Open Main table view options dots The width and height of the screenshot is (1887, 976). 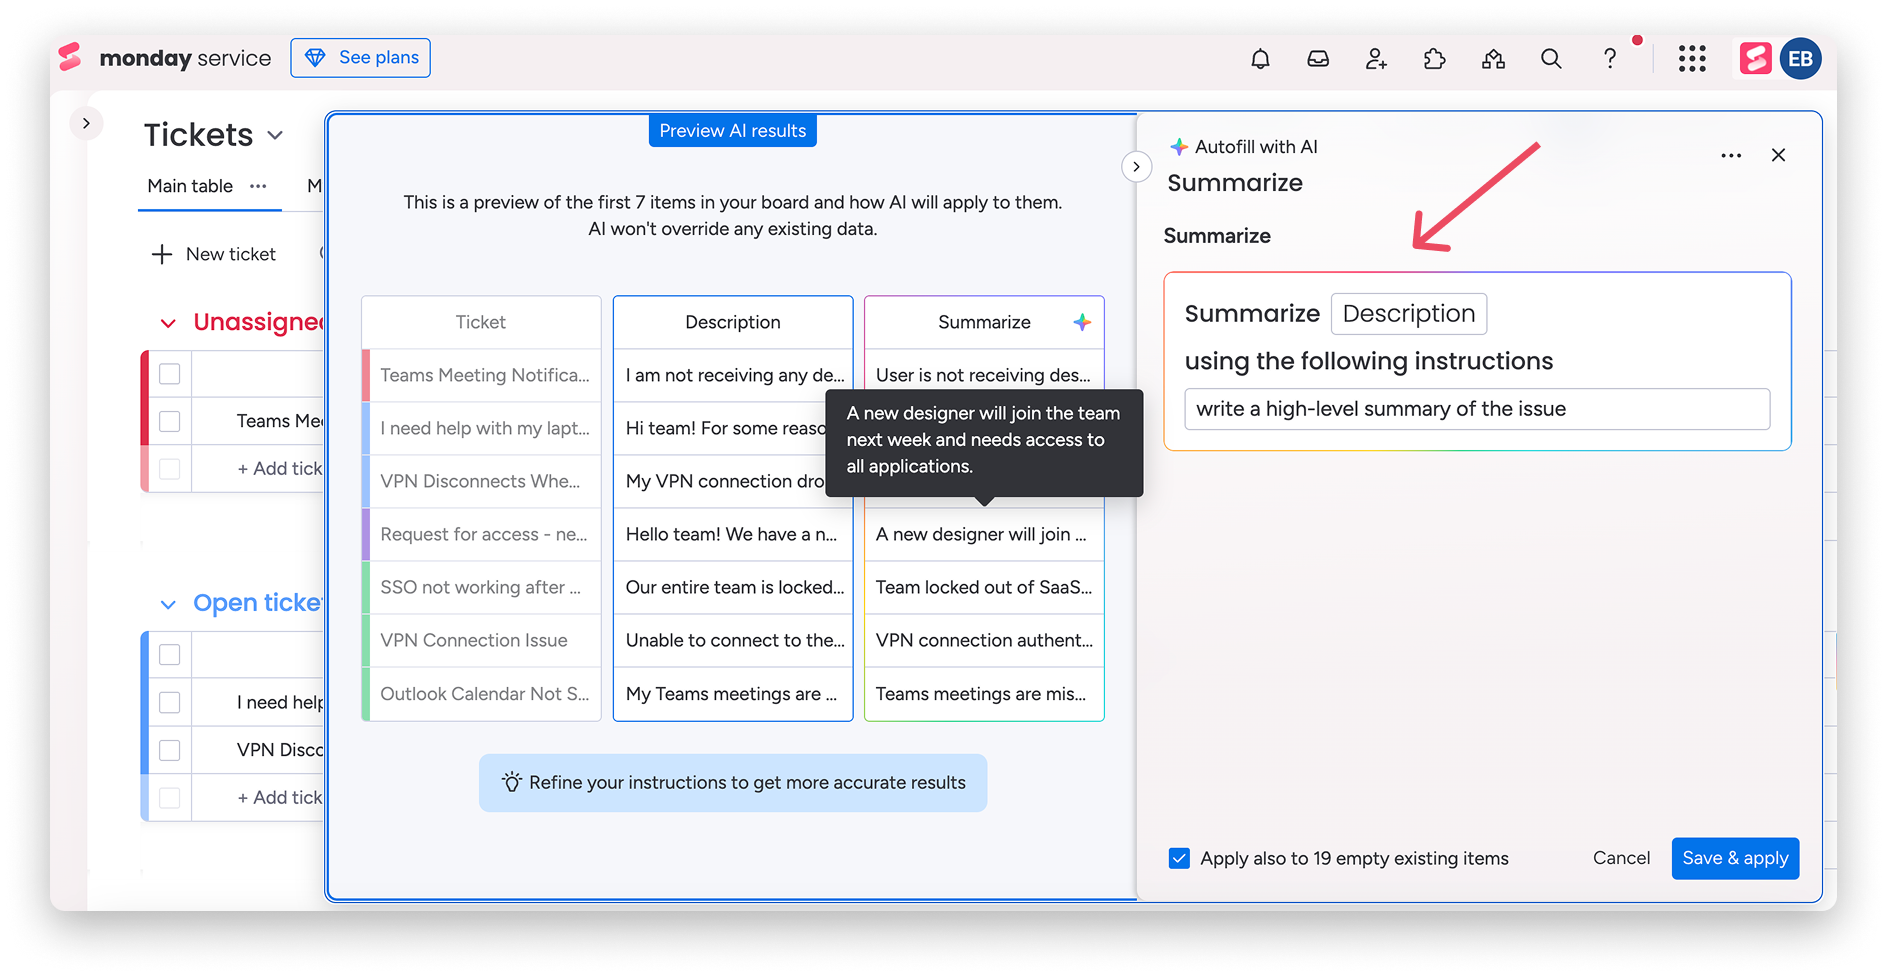click(258, 186)
